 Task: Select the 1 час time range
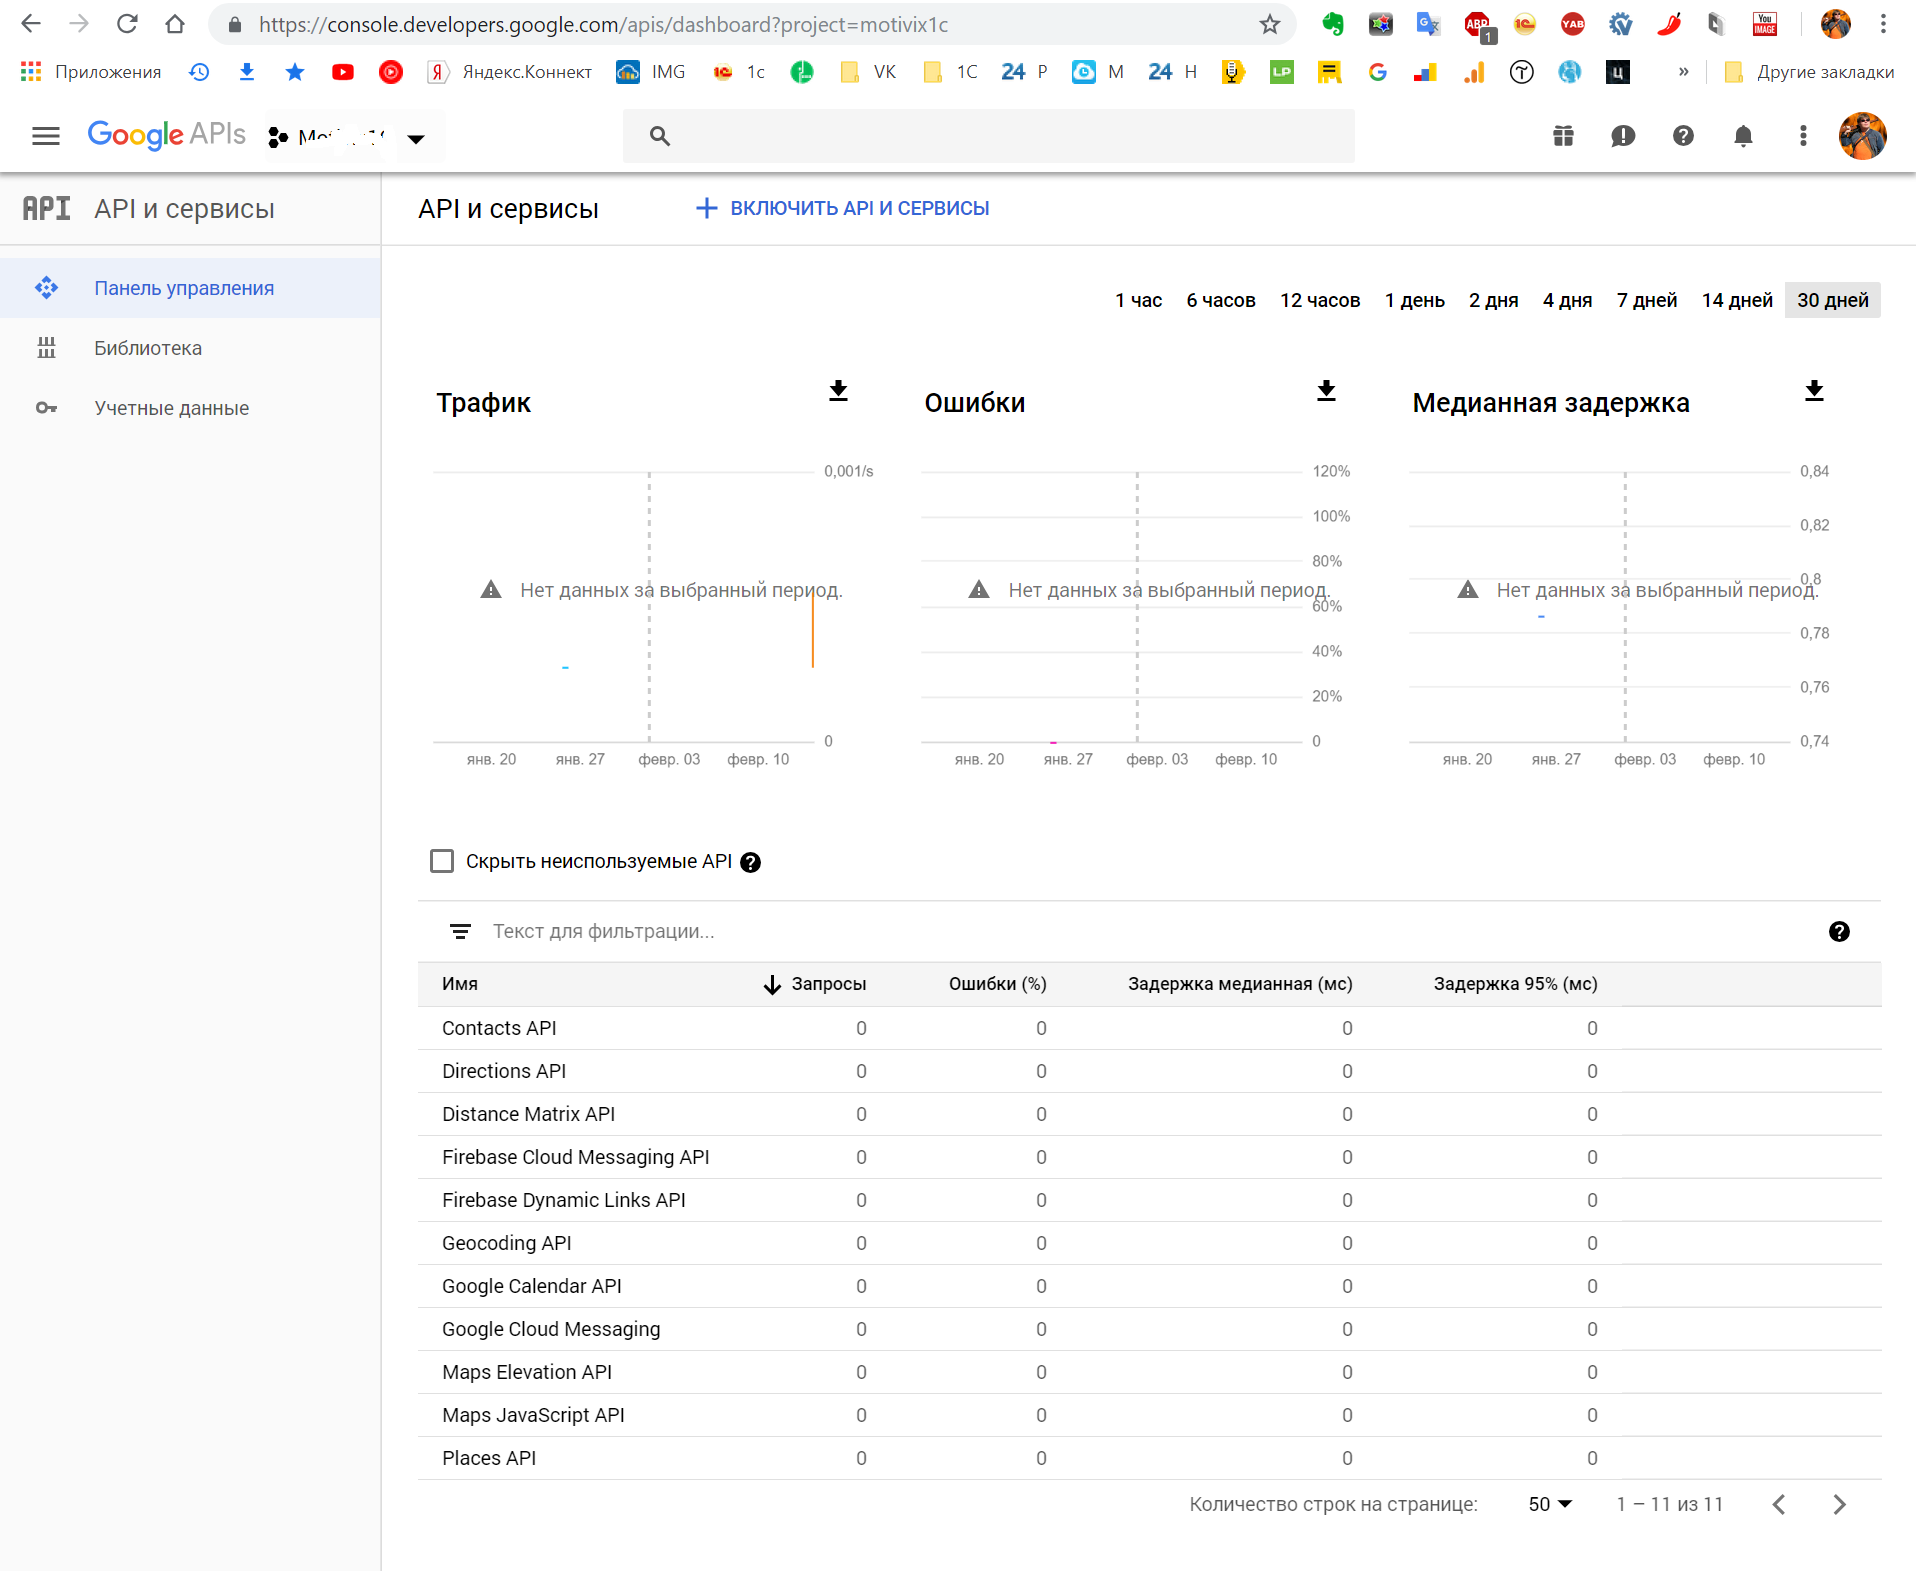click(x=1138, y=300)
